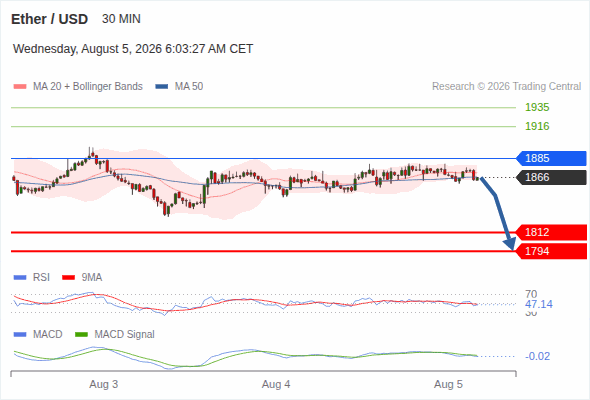Click the MACD Signal green legend swatch
Image resolution: width=590 pixels, height=400 pixels.
tap(81, 334)
